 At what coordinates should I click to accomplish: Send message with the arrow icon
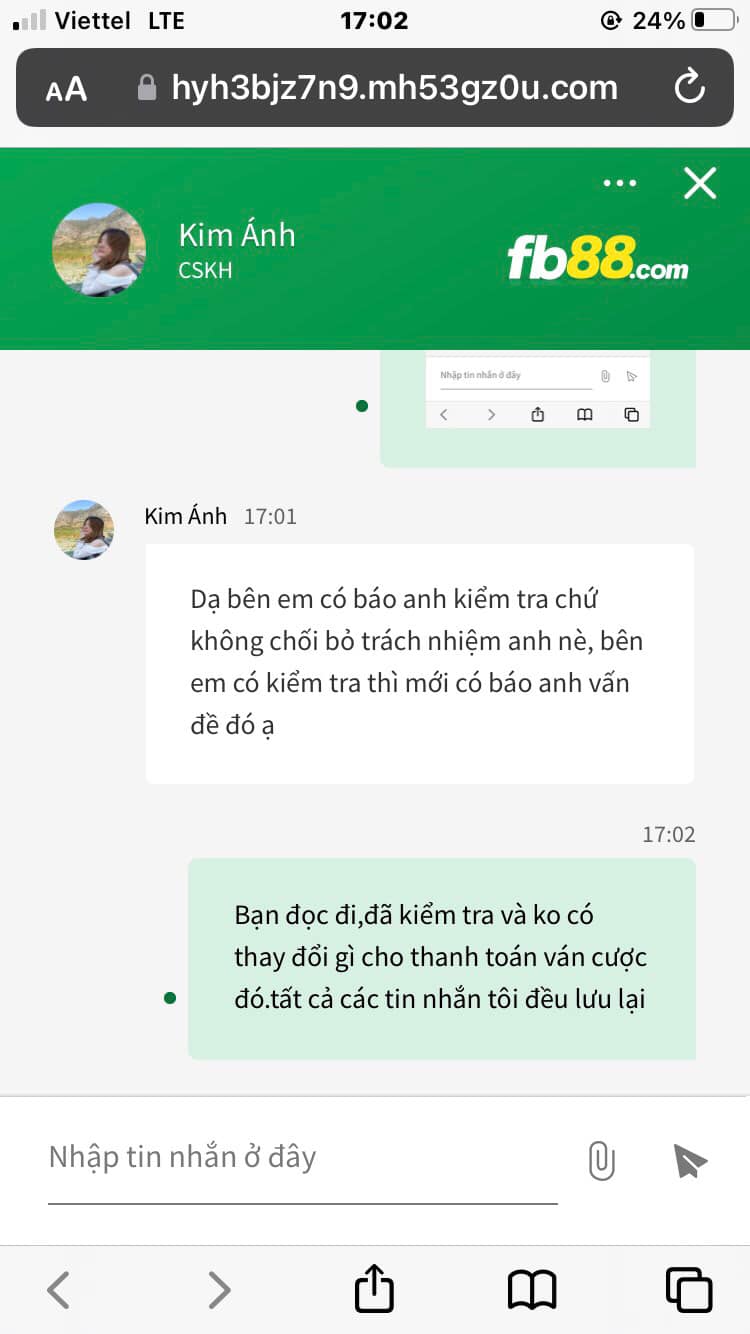tap(690, 1161)
